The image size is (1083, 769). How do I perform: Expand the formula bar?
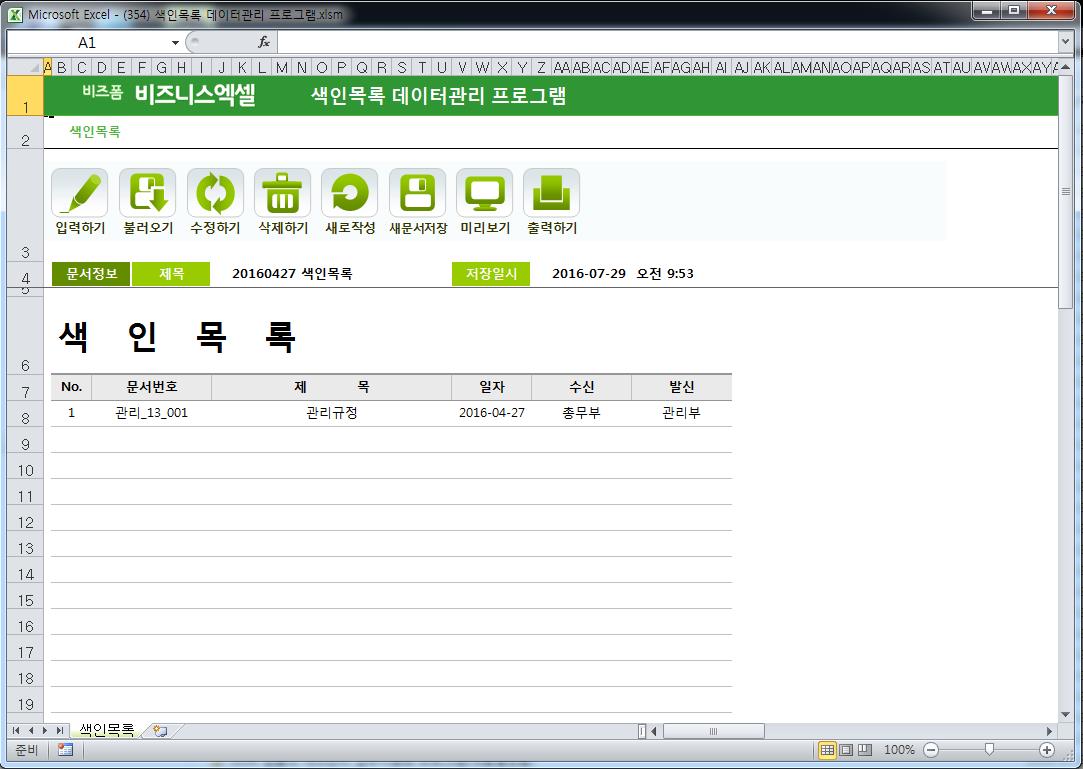point(1065,42)
